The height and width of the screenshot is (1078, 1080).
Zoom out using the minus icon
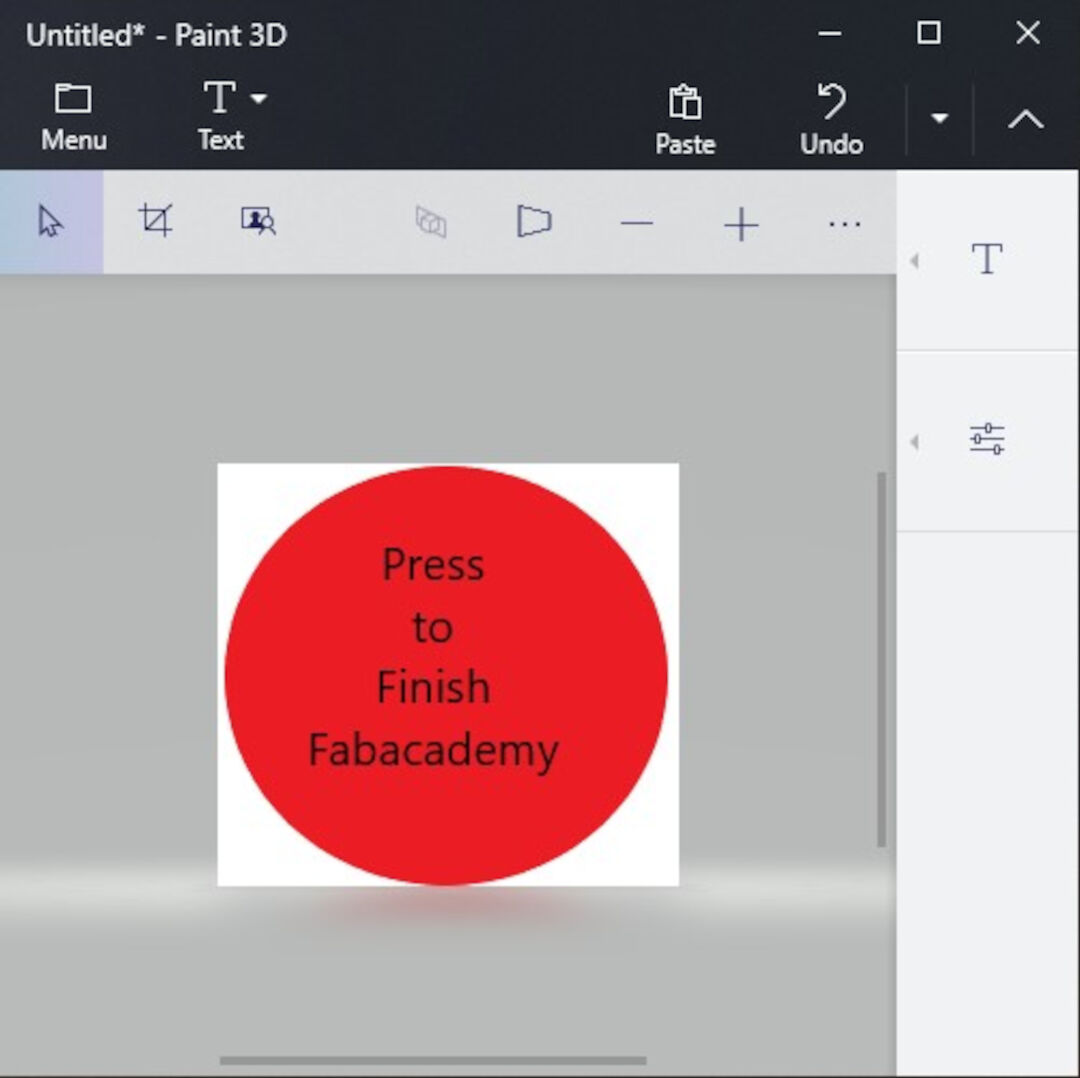click(x=637, y=224)
